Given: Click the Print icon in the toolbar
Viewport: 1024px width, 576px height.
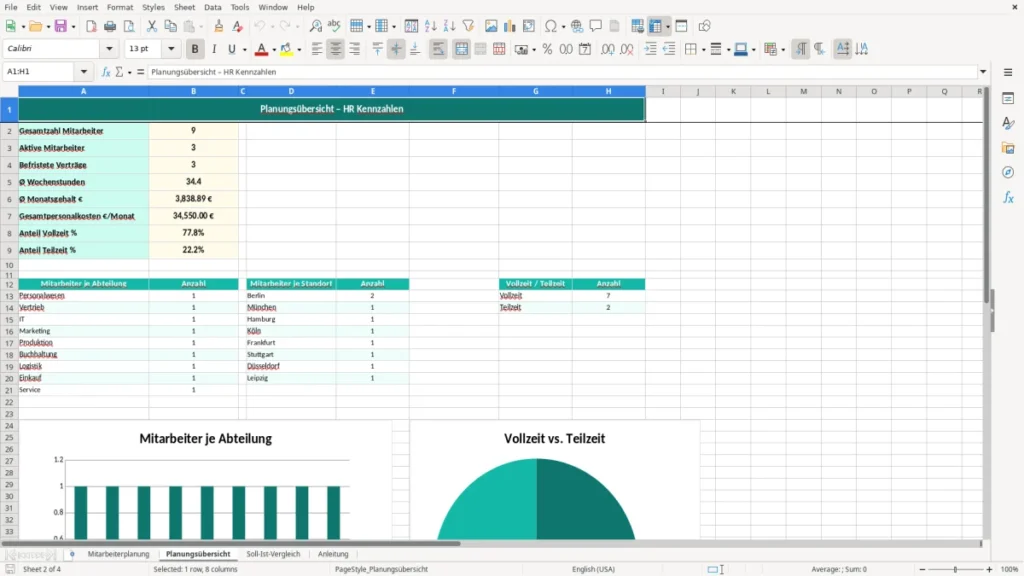Looking at the screenshot, I should (x=110, y=26).
